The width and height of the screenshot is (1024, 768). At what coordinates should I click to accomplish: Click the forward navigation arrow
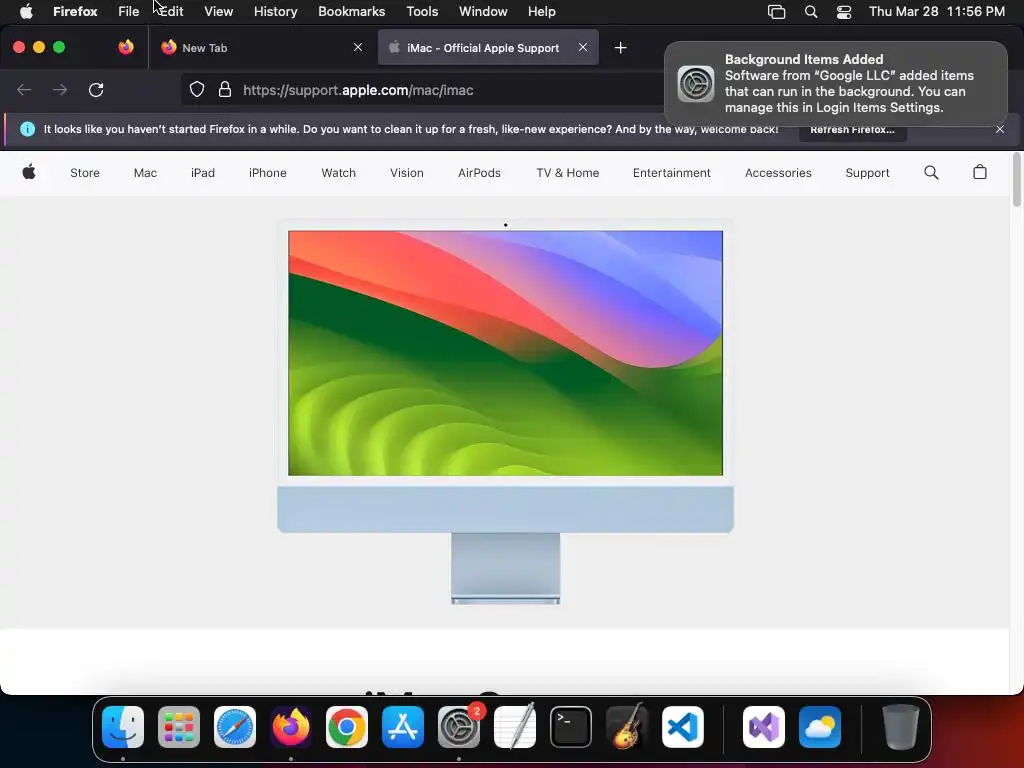[x=60, y=89]
